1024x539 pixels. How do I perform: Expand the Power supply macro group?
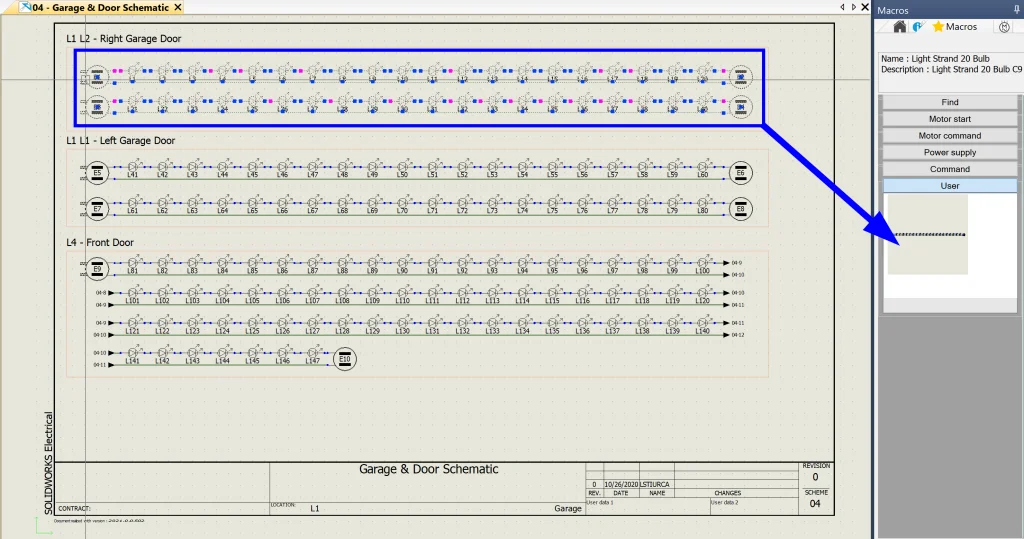pos(949,153)
